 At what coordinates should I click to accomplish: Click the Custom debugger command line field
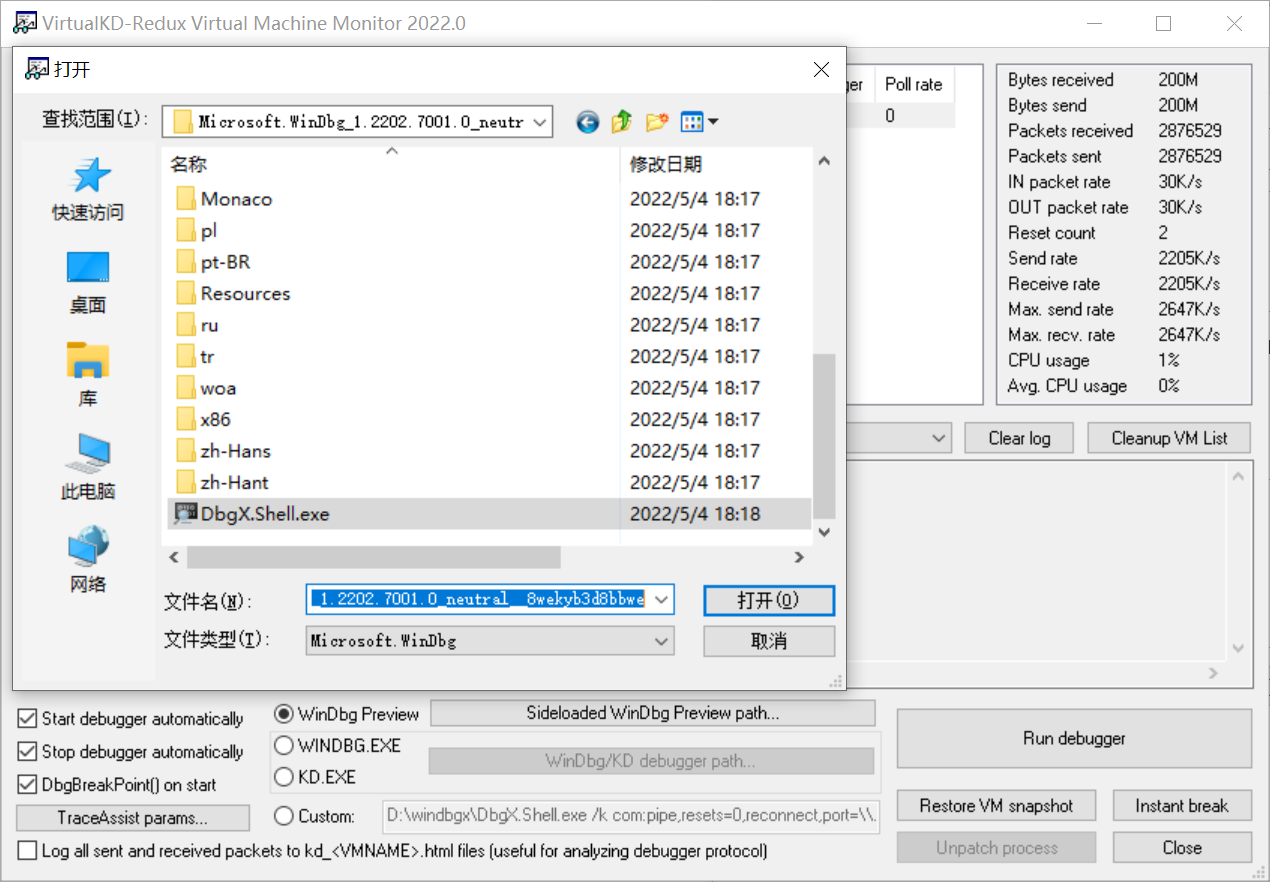632,816
